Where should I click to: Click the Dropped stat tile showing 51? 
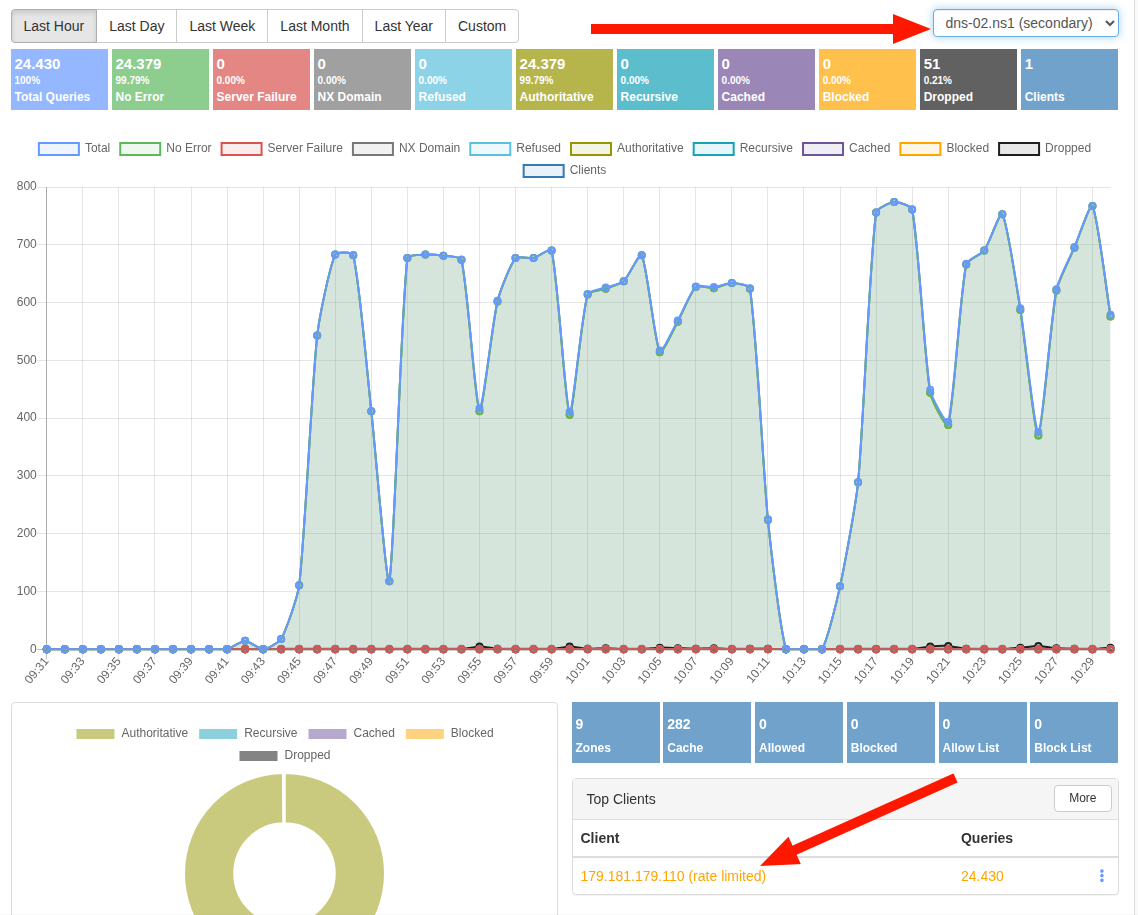[x=967, y=80]
